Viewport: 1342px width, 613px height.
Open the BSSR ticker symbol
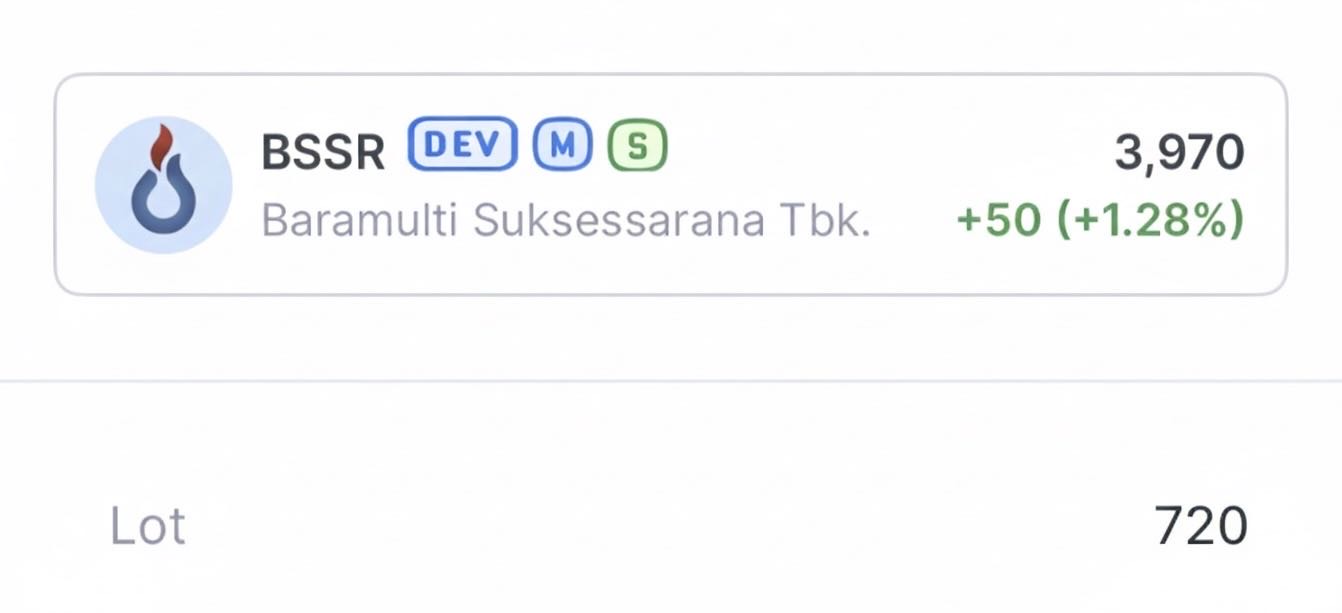click(323, 153)
